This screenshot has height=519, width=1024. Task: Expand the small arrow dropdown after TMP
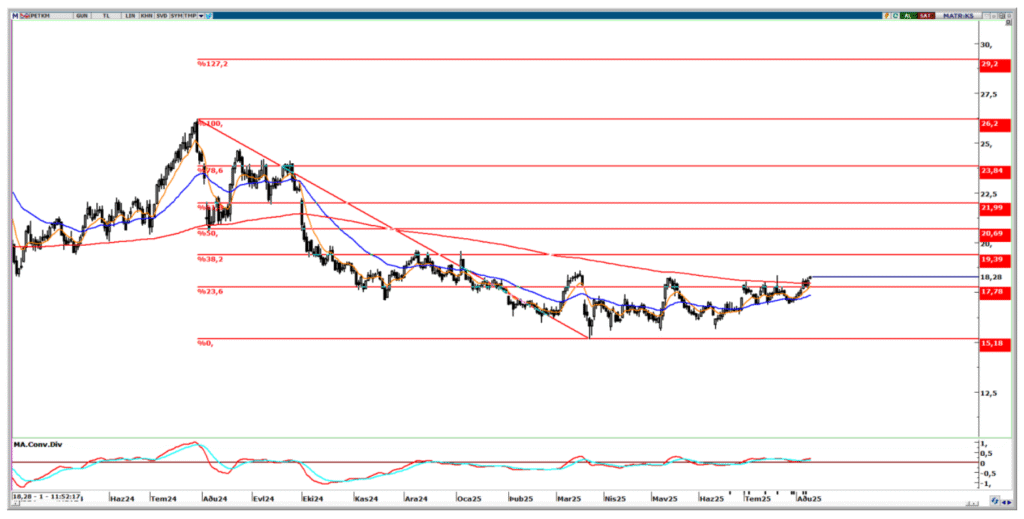pyautogui.click(x=203, y=16)
